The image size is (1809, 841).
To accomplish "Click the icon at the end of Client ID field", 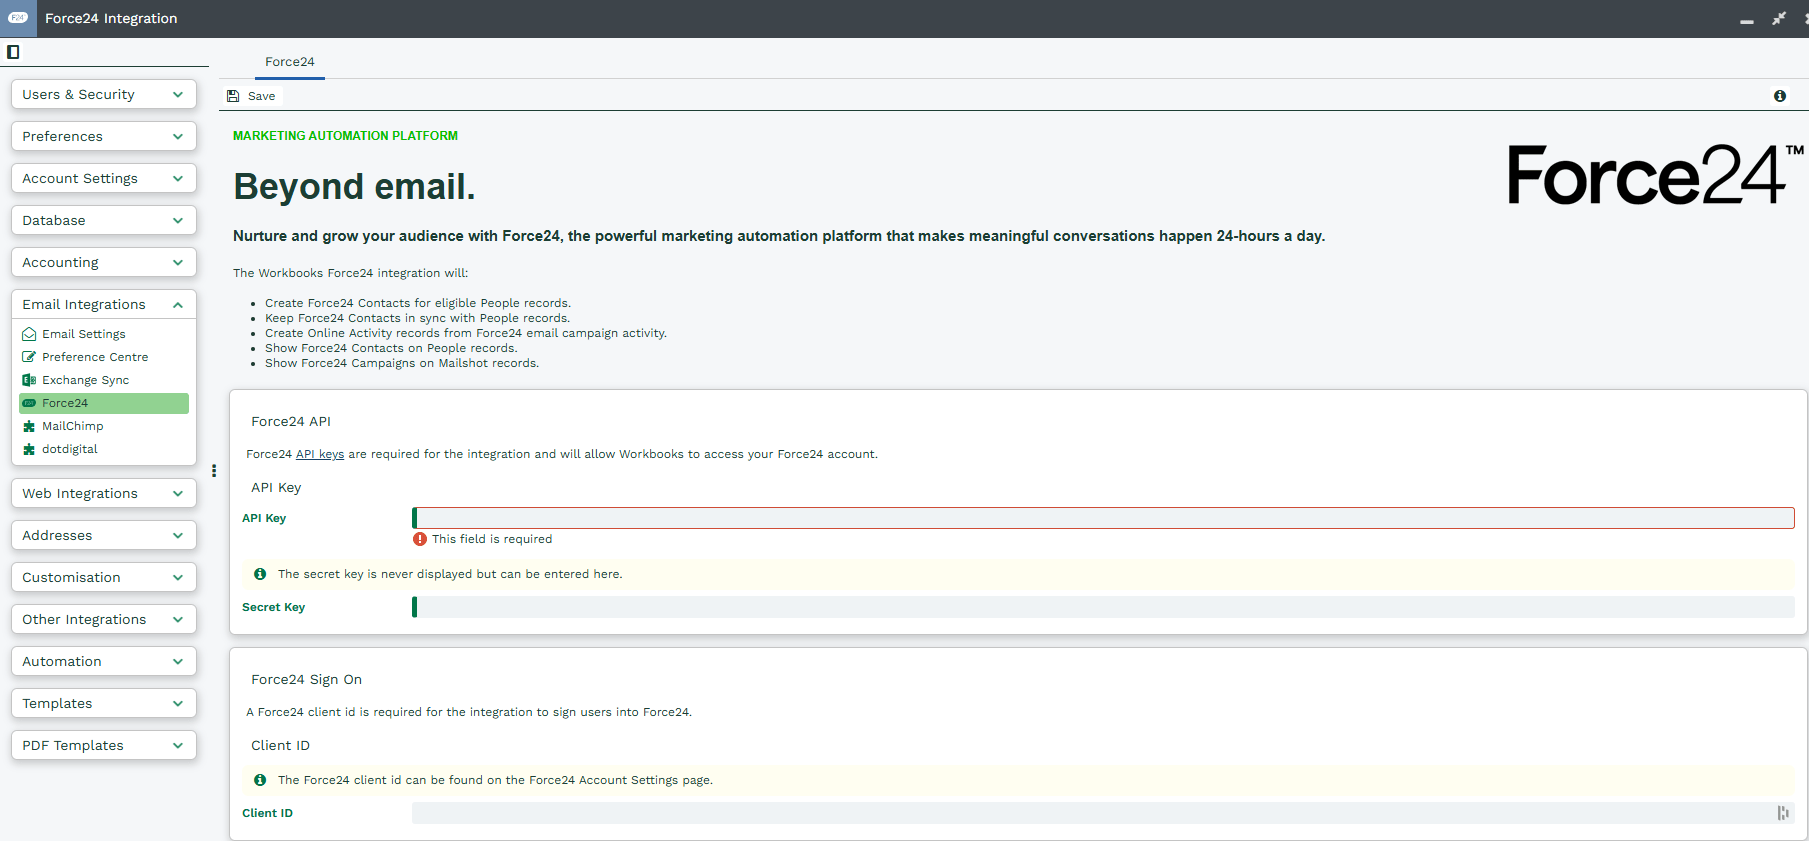I will tap(1783, 813).
